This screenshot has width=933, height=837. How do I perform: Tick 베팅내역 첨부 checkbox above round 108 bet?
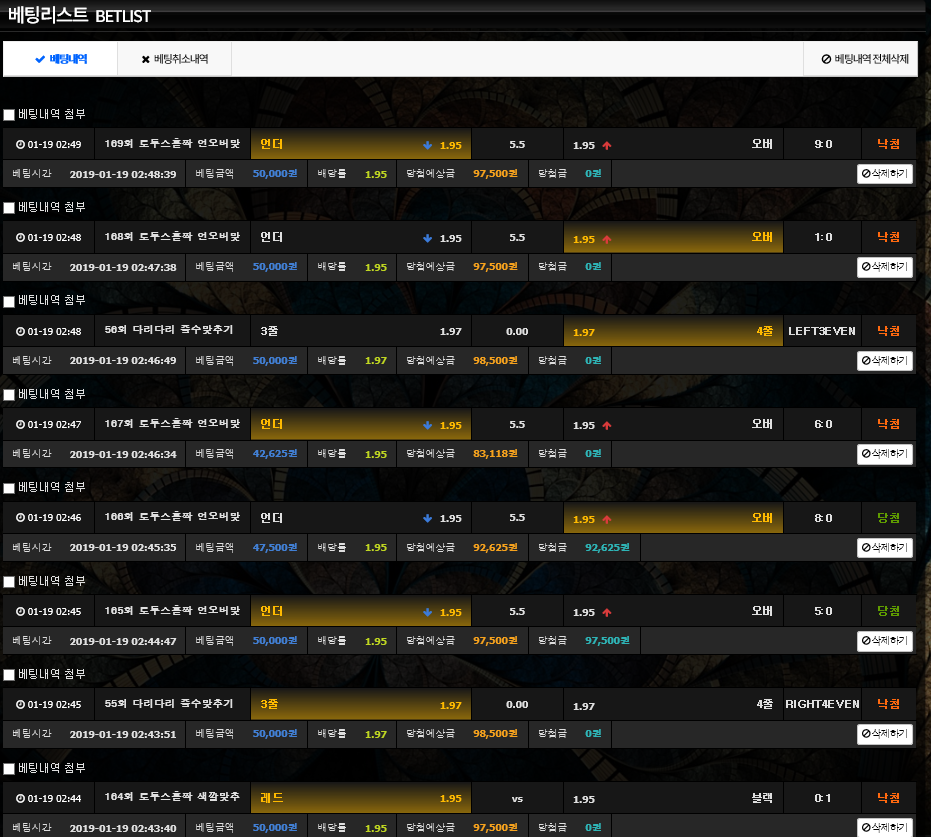tap(9, 208)
